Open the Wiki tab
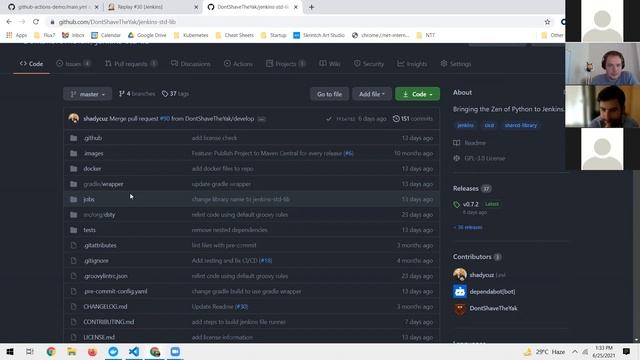 [330, 64]
